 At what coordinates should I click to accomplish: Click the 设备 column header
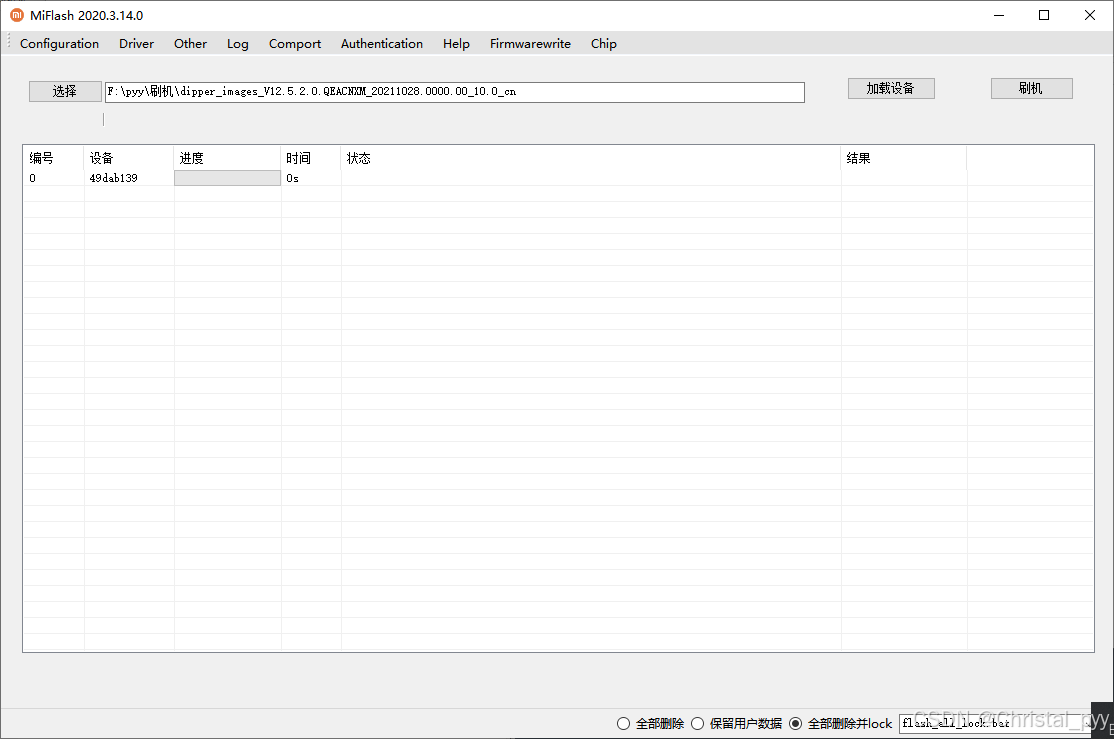[x=129, y=158]
